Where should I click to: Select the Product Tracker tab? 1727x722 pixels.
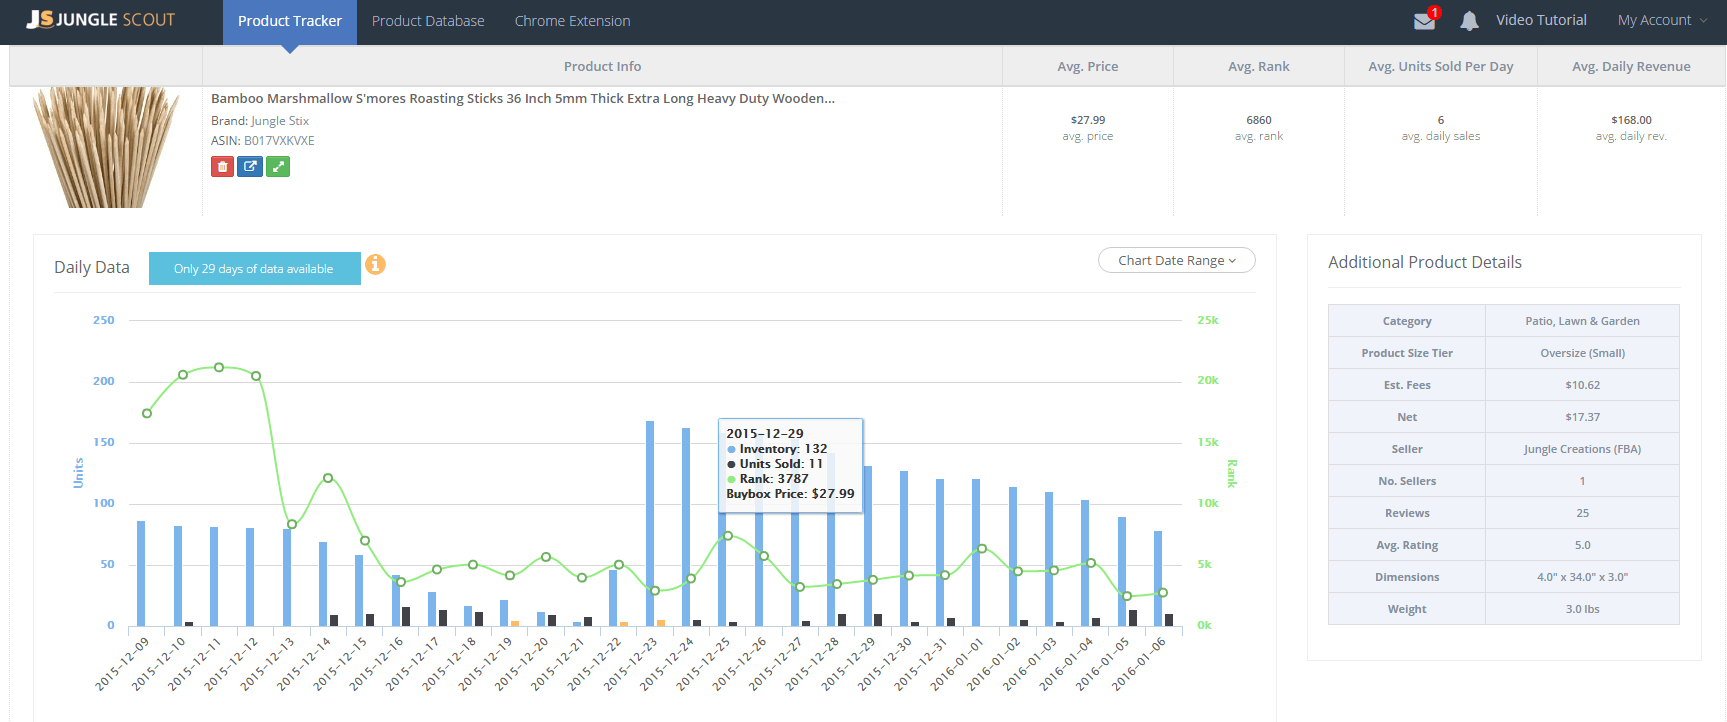[290, 21]
